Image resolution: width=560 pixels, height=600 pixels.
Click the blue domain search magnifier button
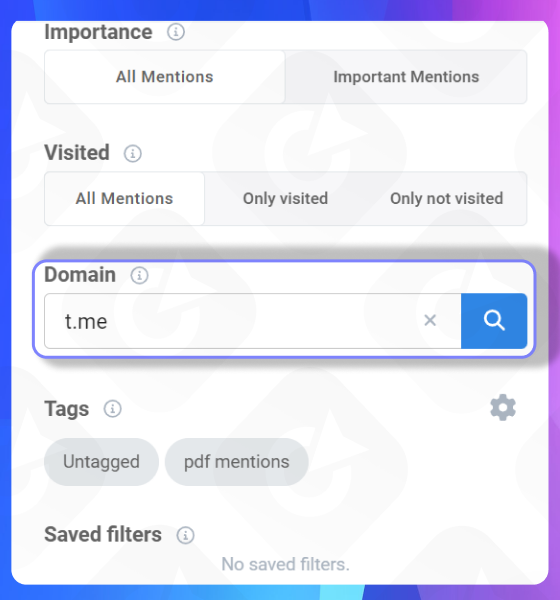[494, 321]
